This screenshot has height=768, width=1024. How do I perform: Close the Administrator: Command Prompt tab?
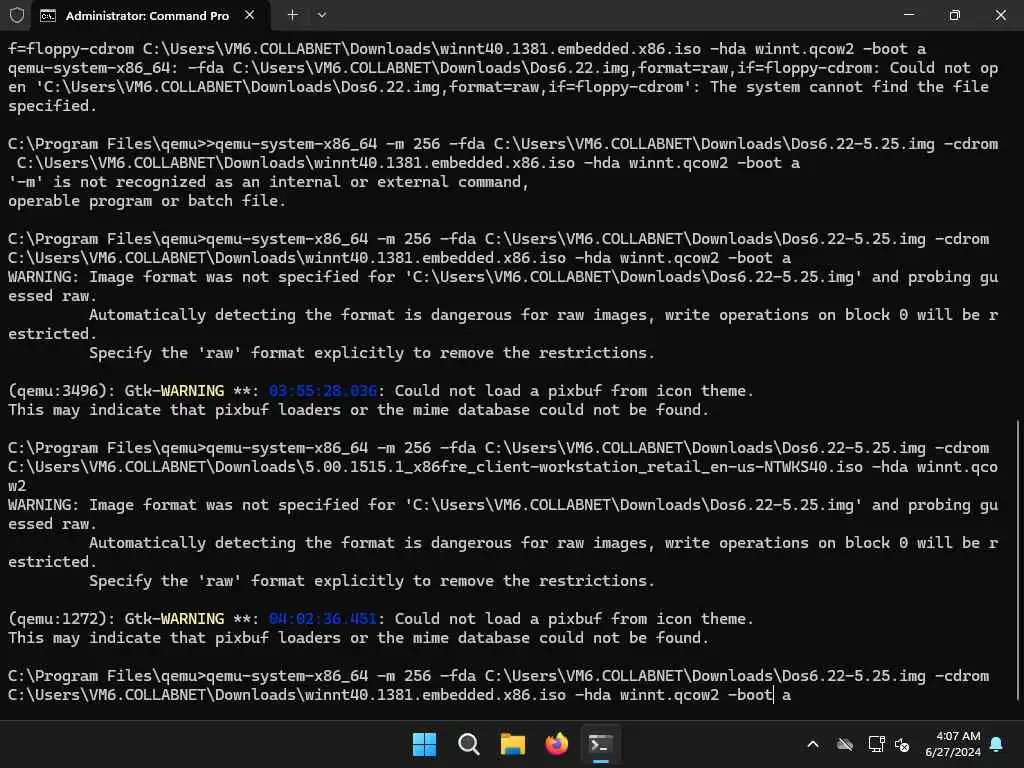point(249,15)
